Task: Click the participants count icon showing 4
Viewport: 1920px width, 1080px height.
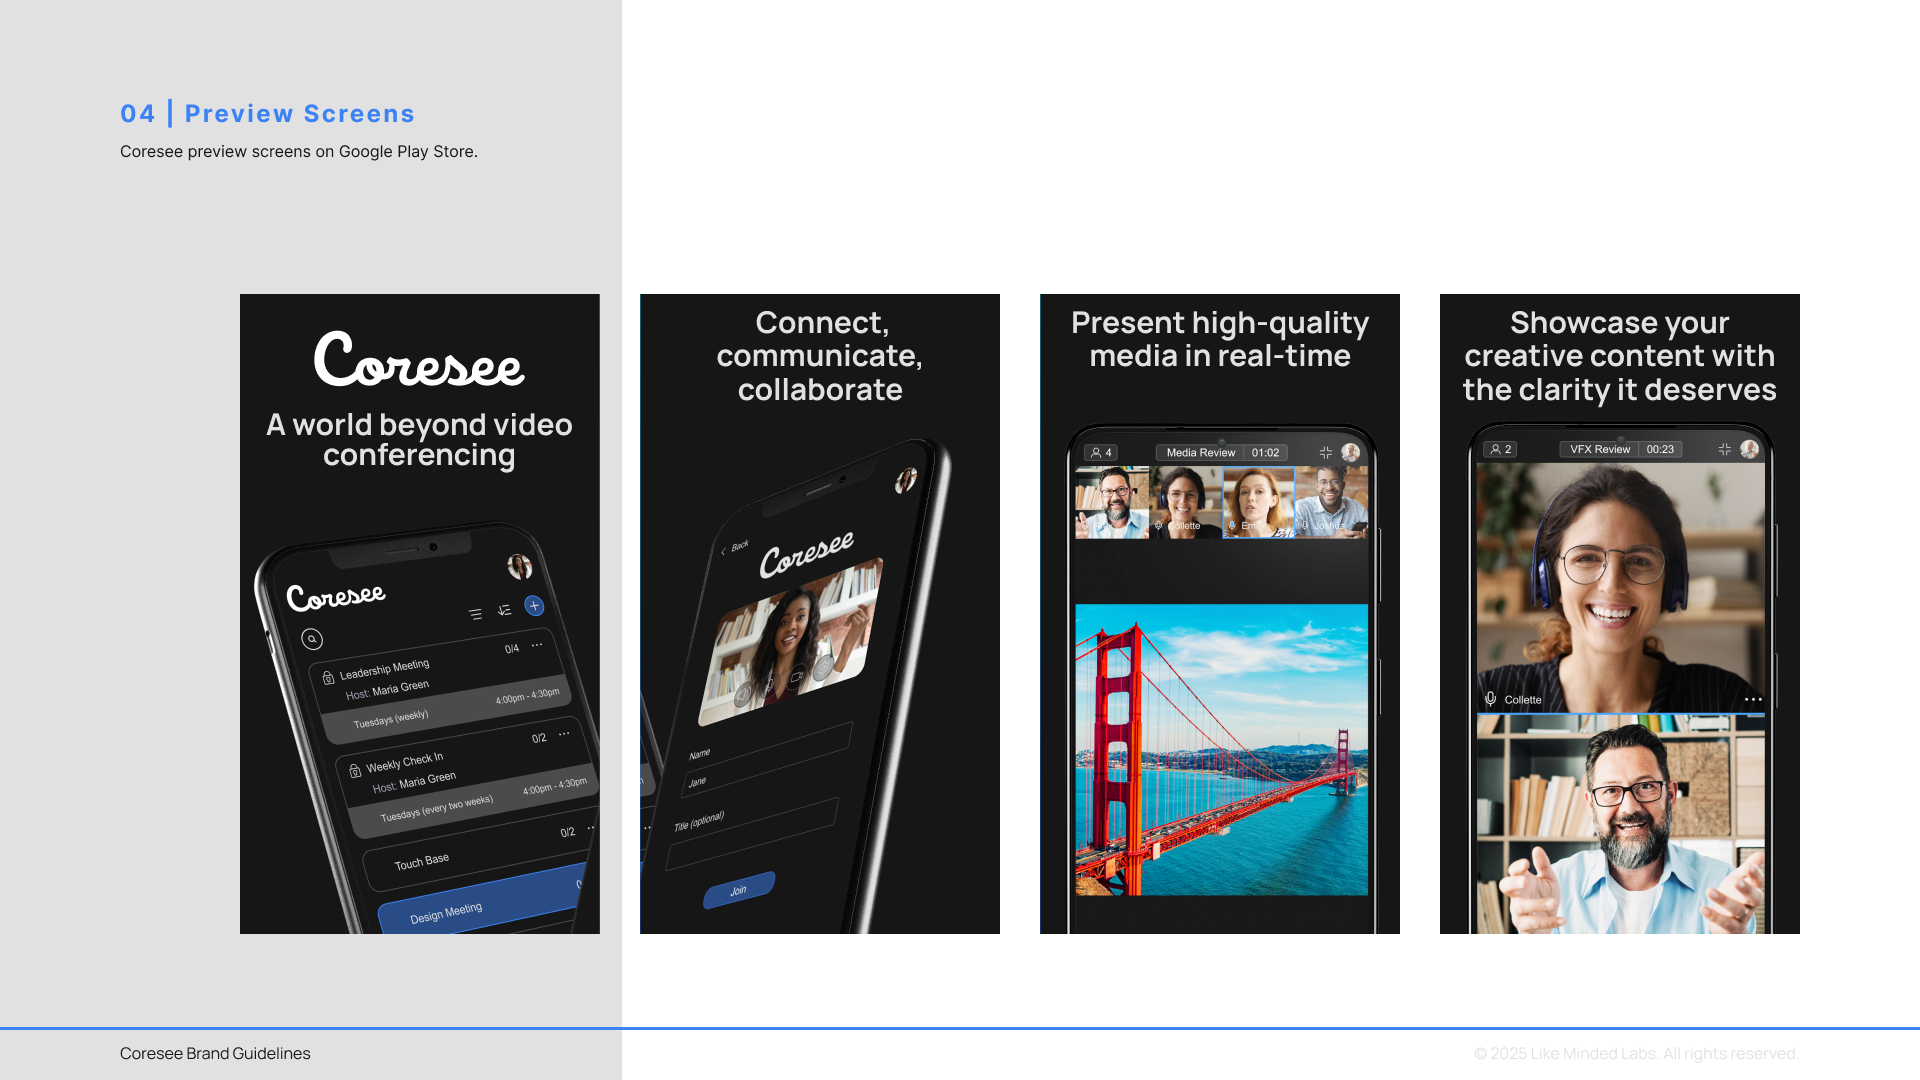Action: click(1100, 453)
